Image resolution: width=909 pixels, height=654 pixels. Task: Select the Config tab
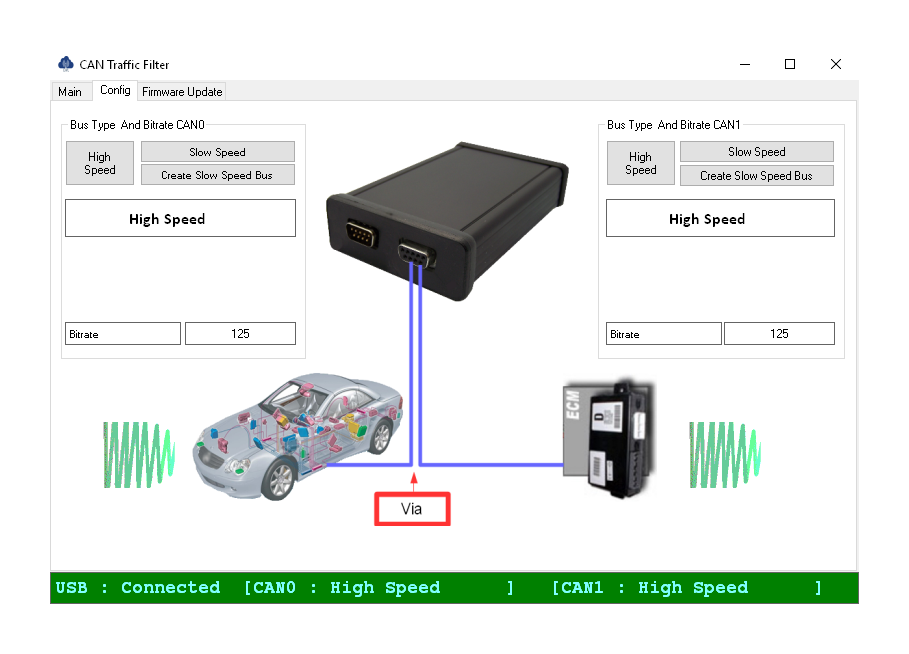click(115, 90)
